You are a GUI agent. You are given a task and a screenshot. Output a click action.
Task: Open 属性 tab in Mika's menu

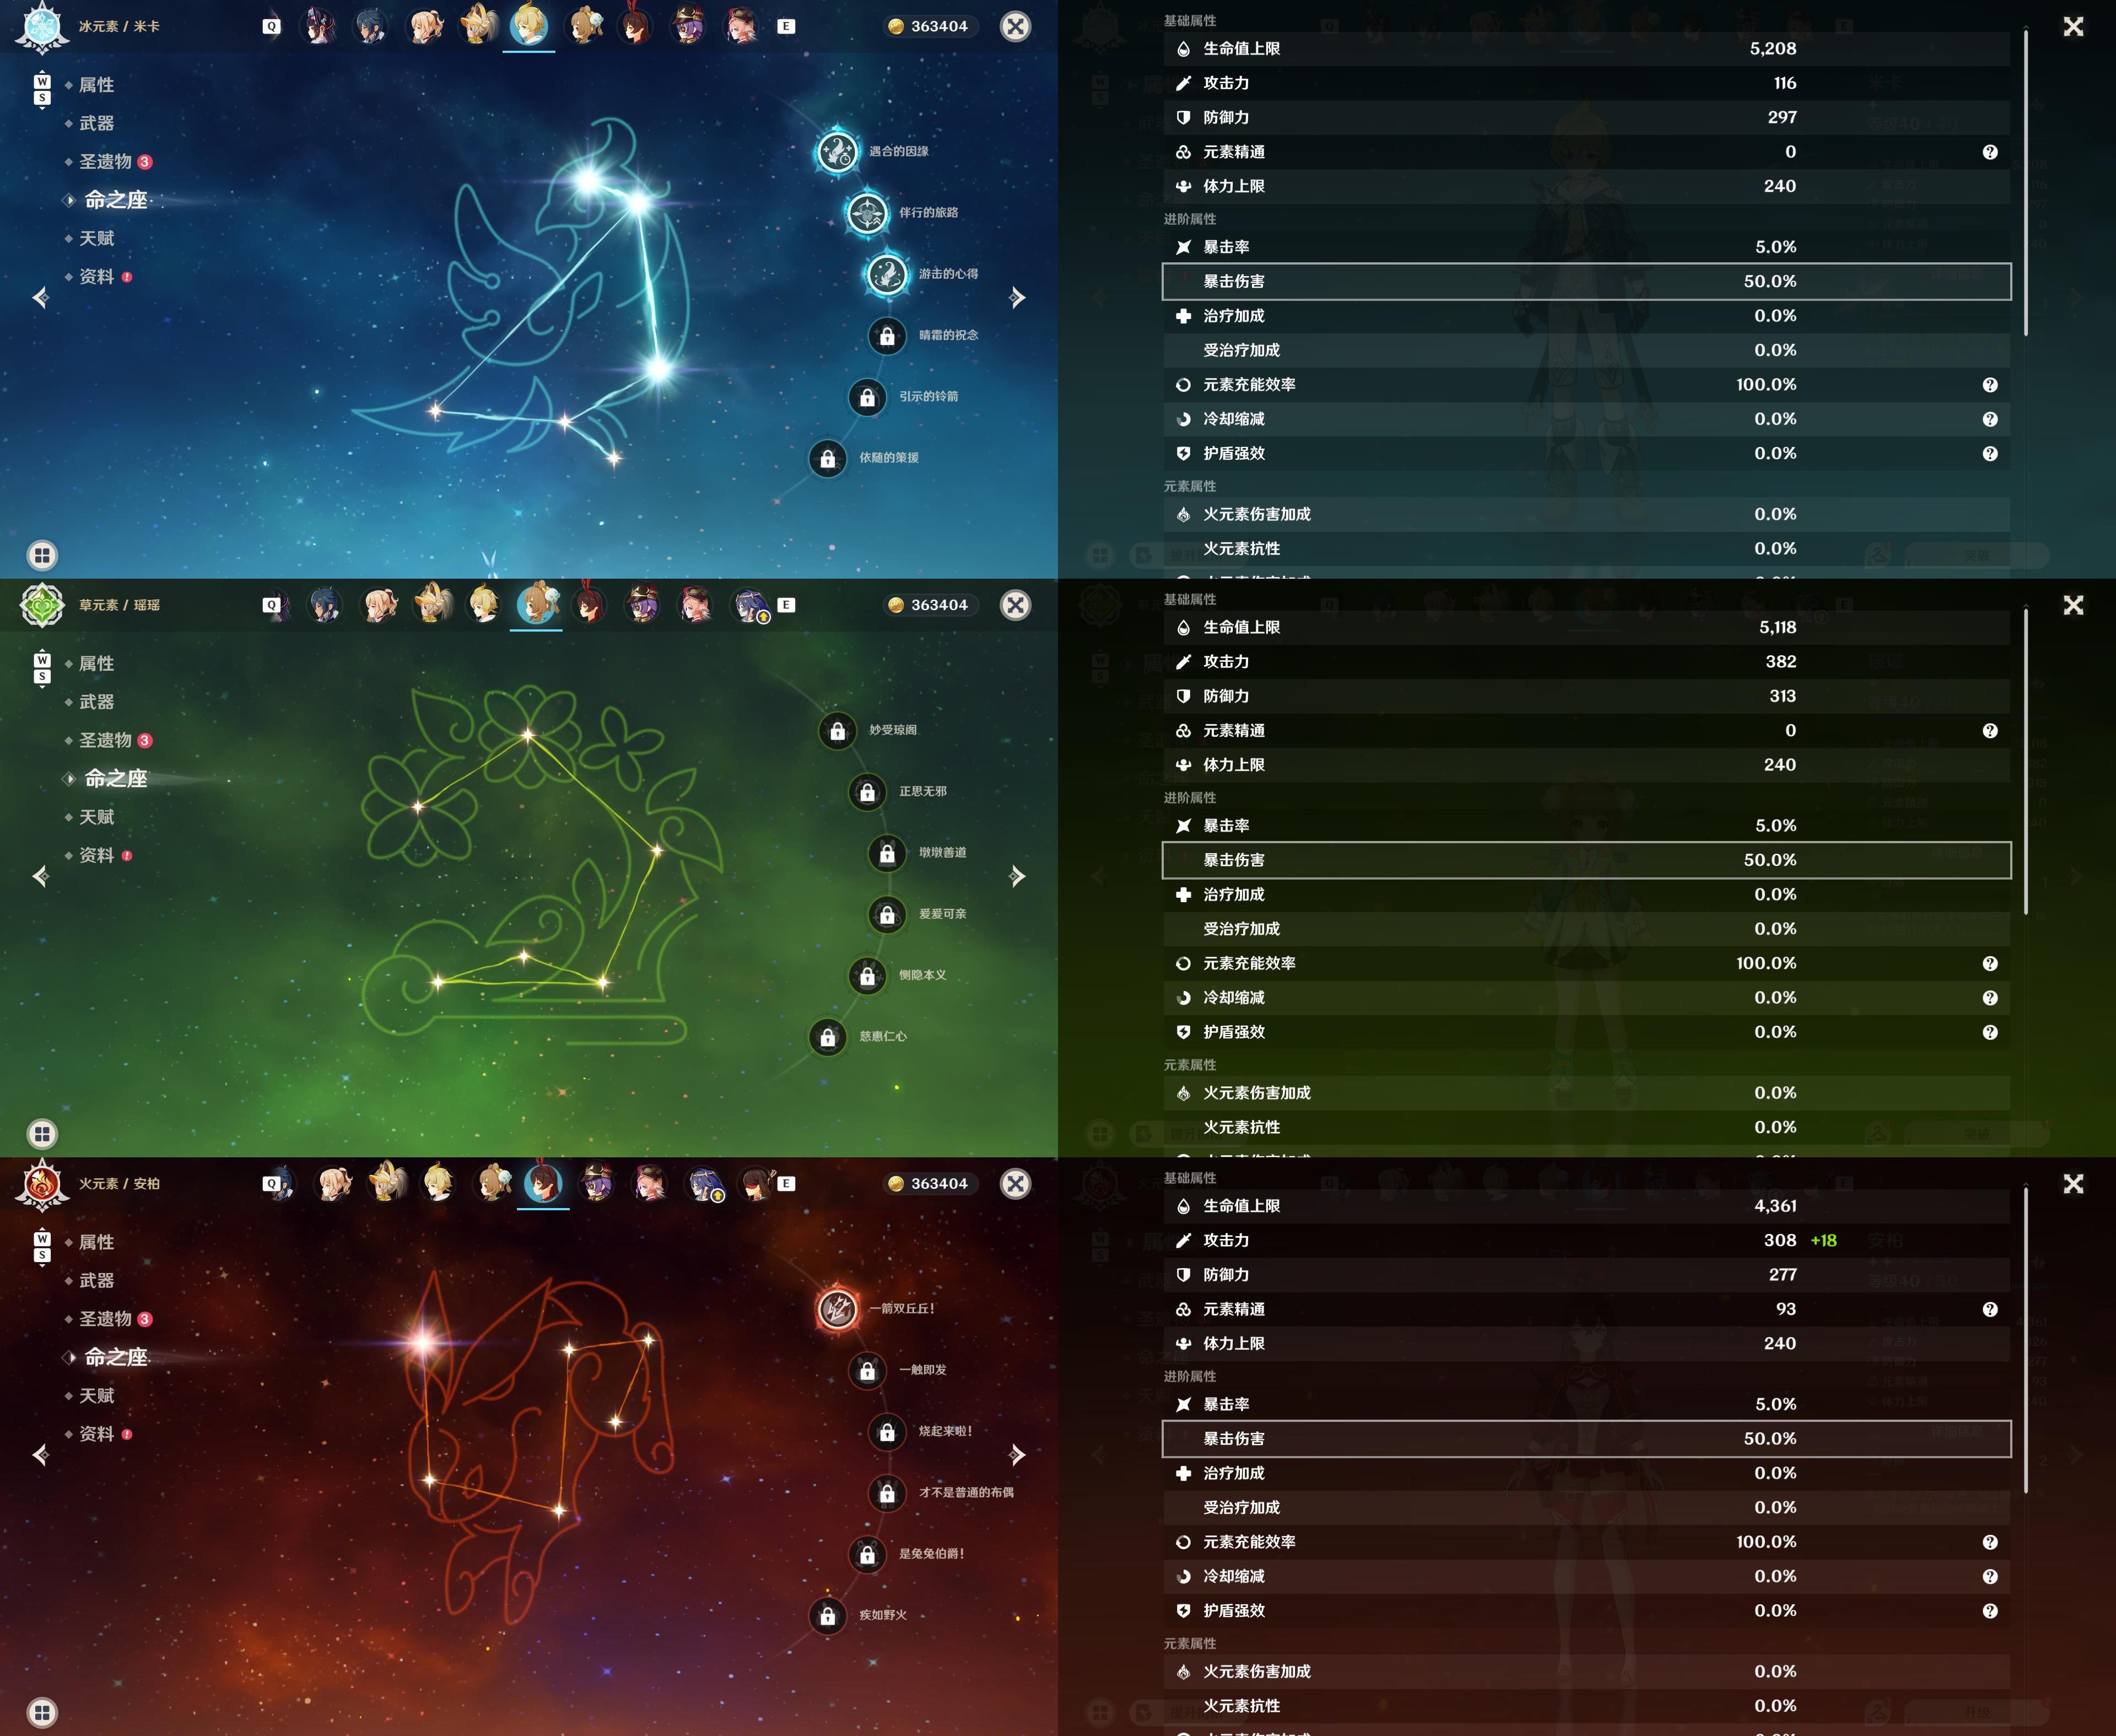(x=96, y=85)
